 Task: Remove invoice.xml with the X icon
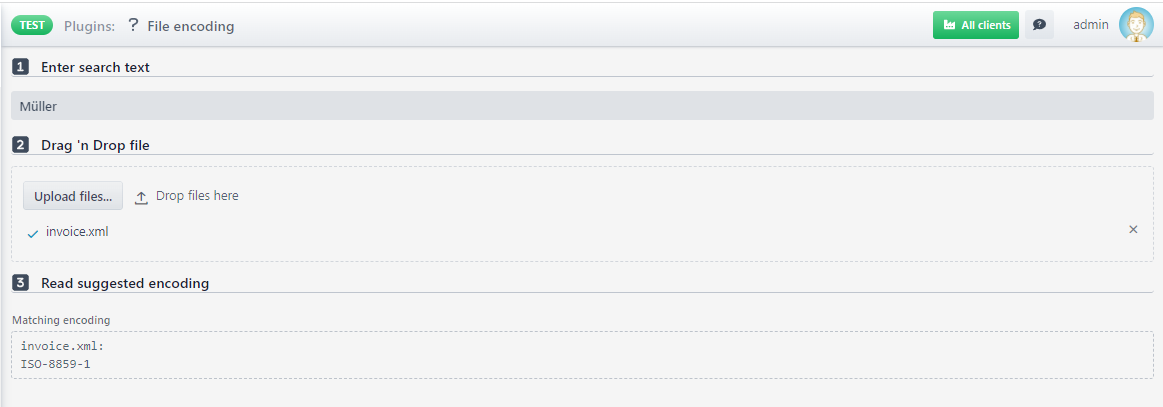[1133, 230]
